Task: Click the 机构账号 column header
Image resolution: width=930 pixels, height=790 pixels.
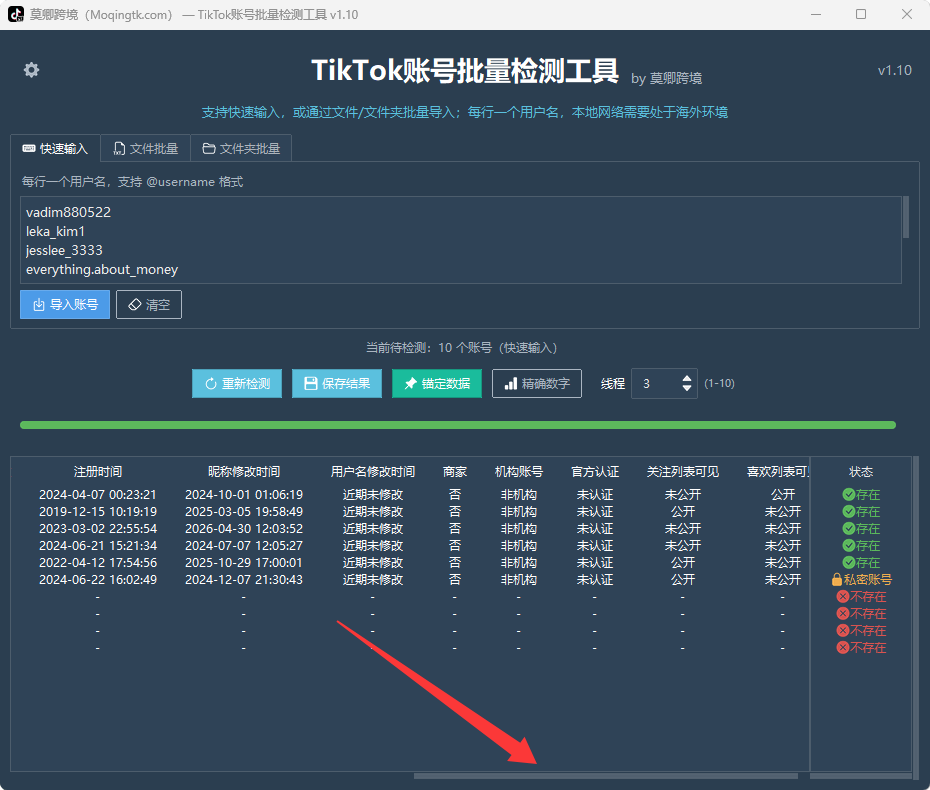Action: 518,472
